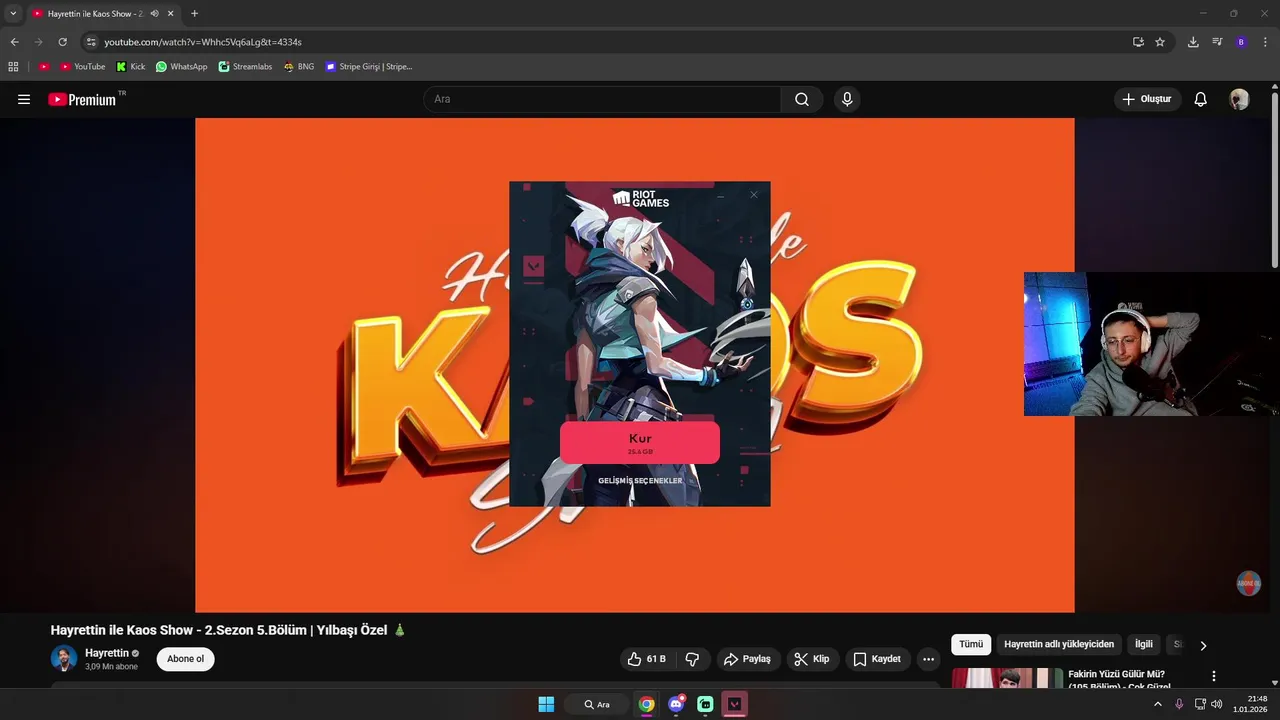Open Windows taskbar search Ara box
1280x720 pixels.
pyautogui.click(x=597, y=704)
